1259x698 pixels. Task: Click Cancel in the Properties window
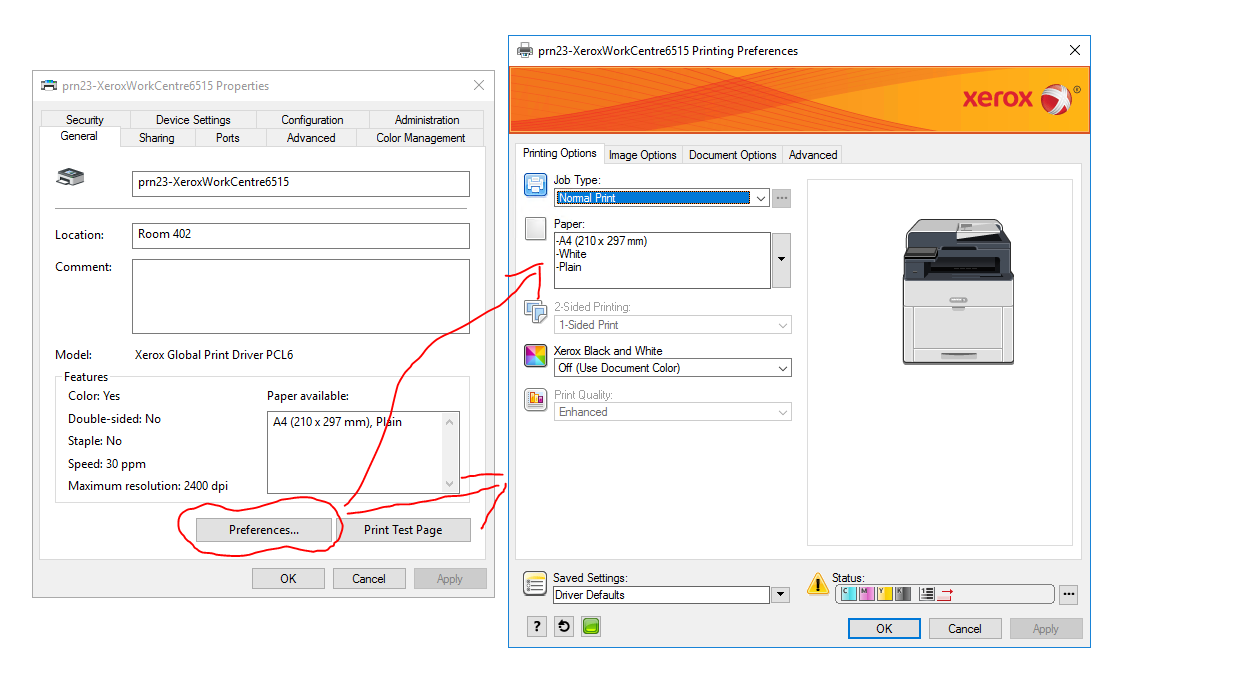[x=369, y=579]
